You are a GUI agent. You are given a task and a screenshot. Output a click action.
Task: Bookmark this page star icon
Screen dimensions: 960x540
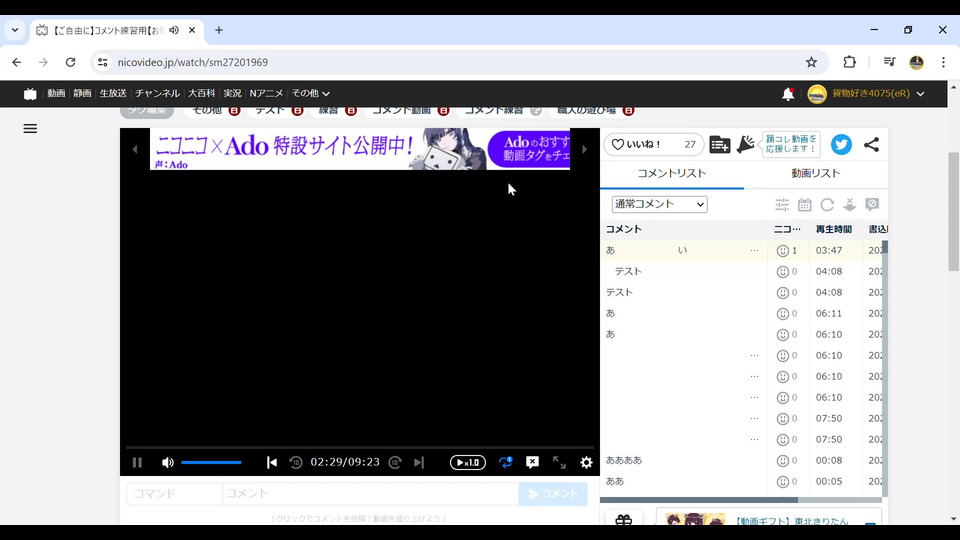coord(811,62)
